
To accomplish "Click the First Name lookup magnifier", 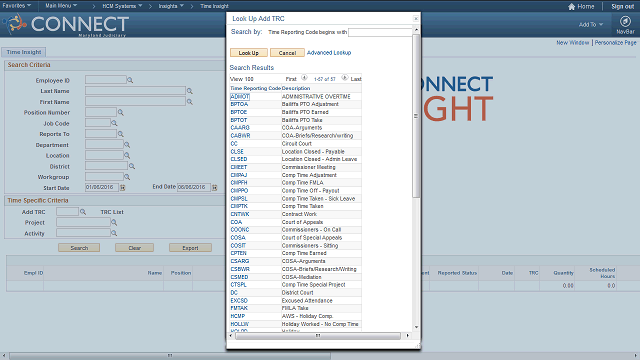I will 189,101.
